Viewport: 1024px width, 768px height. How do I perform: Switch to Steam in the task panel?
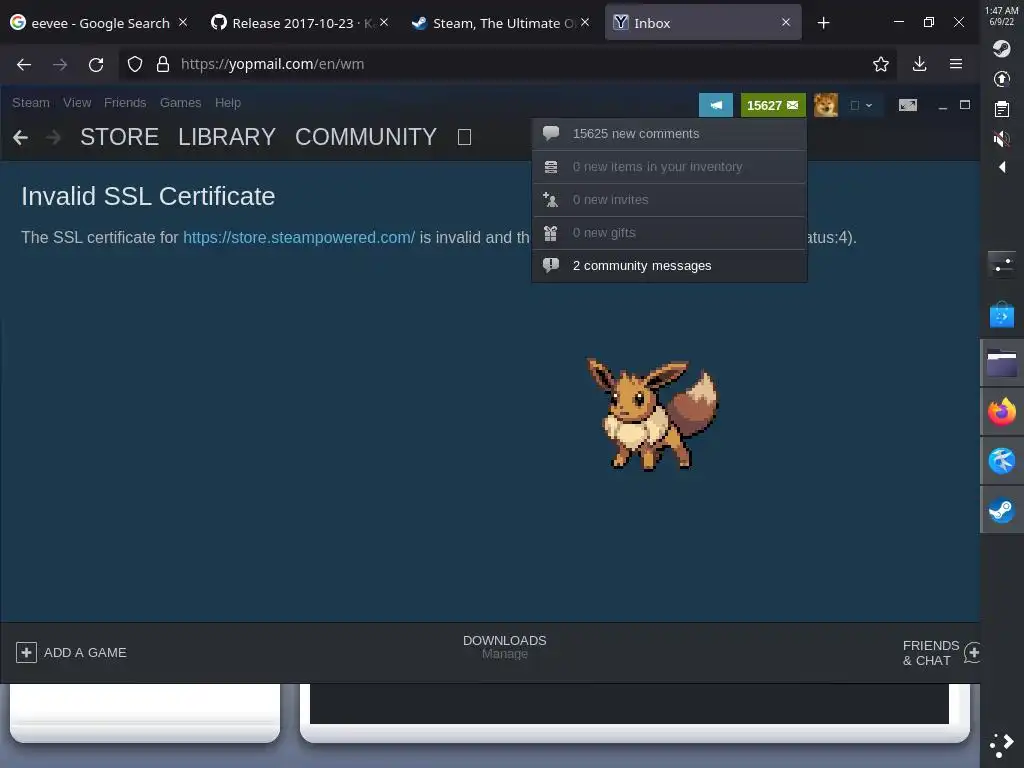point(1002,510)
